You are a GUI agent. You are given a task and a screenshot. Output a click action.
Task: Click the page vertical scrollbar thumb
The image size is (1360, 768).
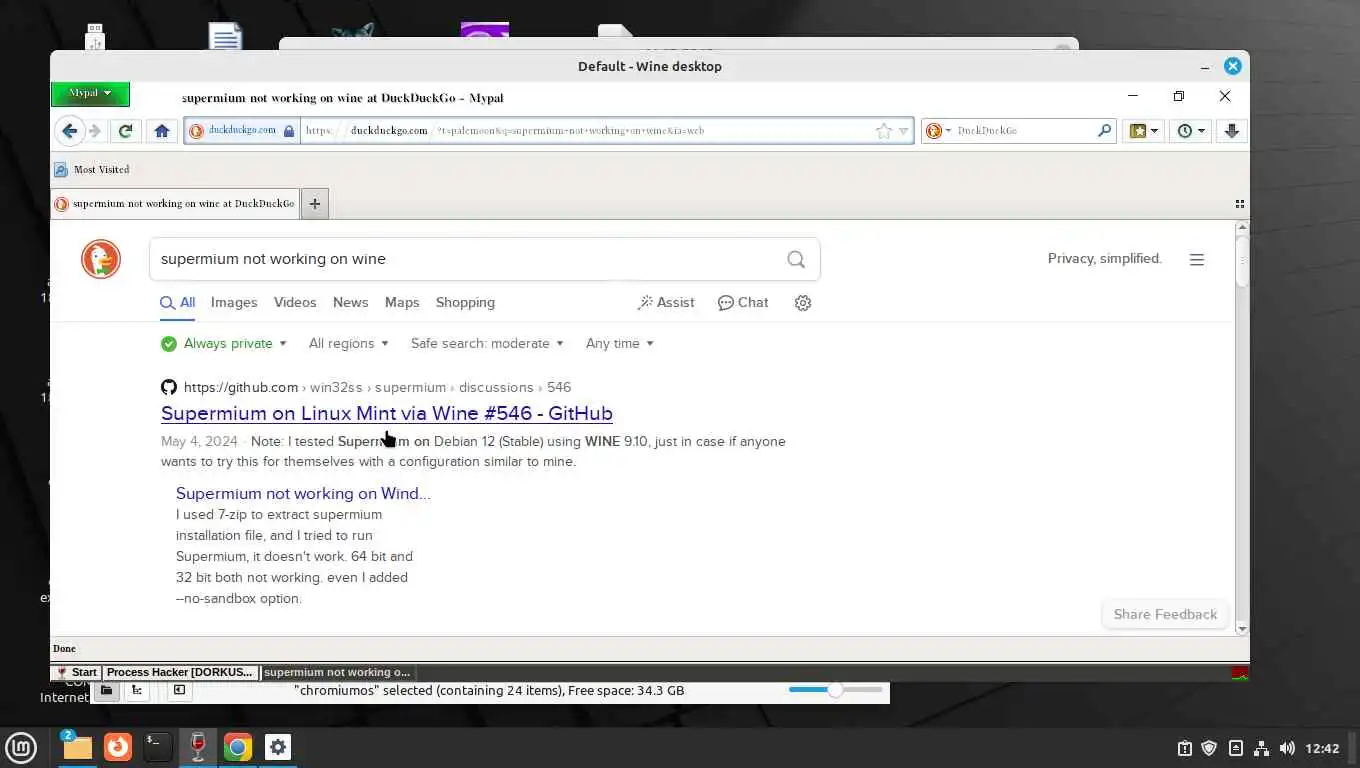(x=1242, y=262)
